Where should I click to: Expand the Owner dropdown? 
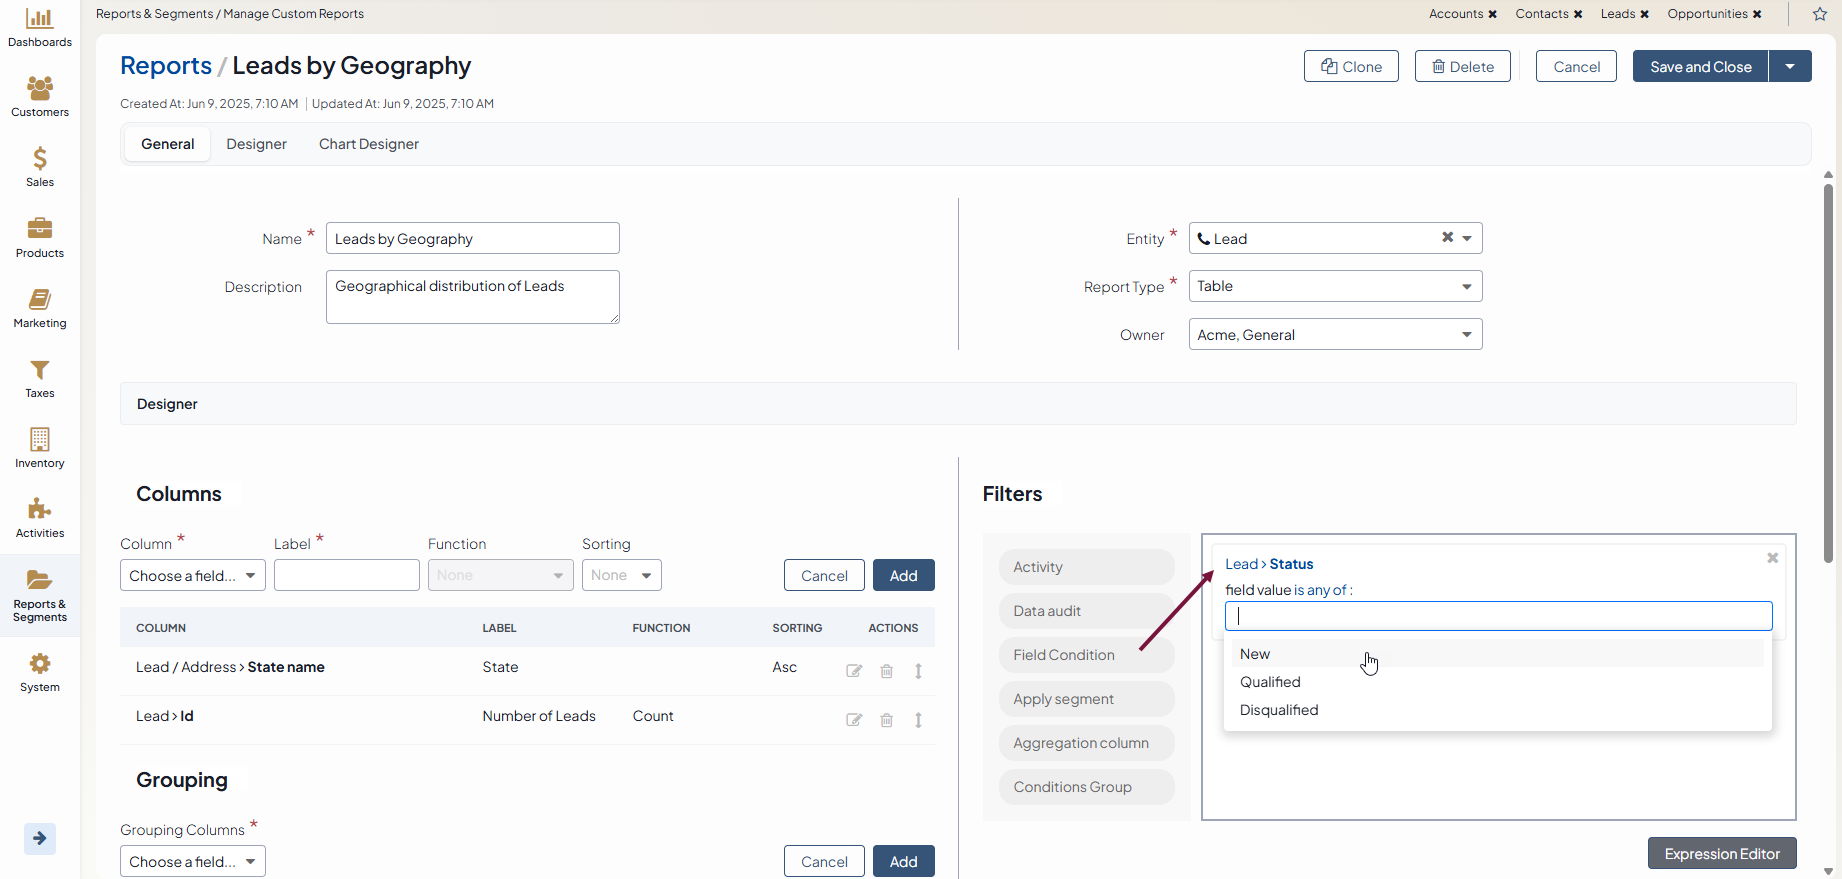(x=1335, y=335)
